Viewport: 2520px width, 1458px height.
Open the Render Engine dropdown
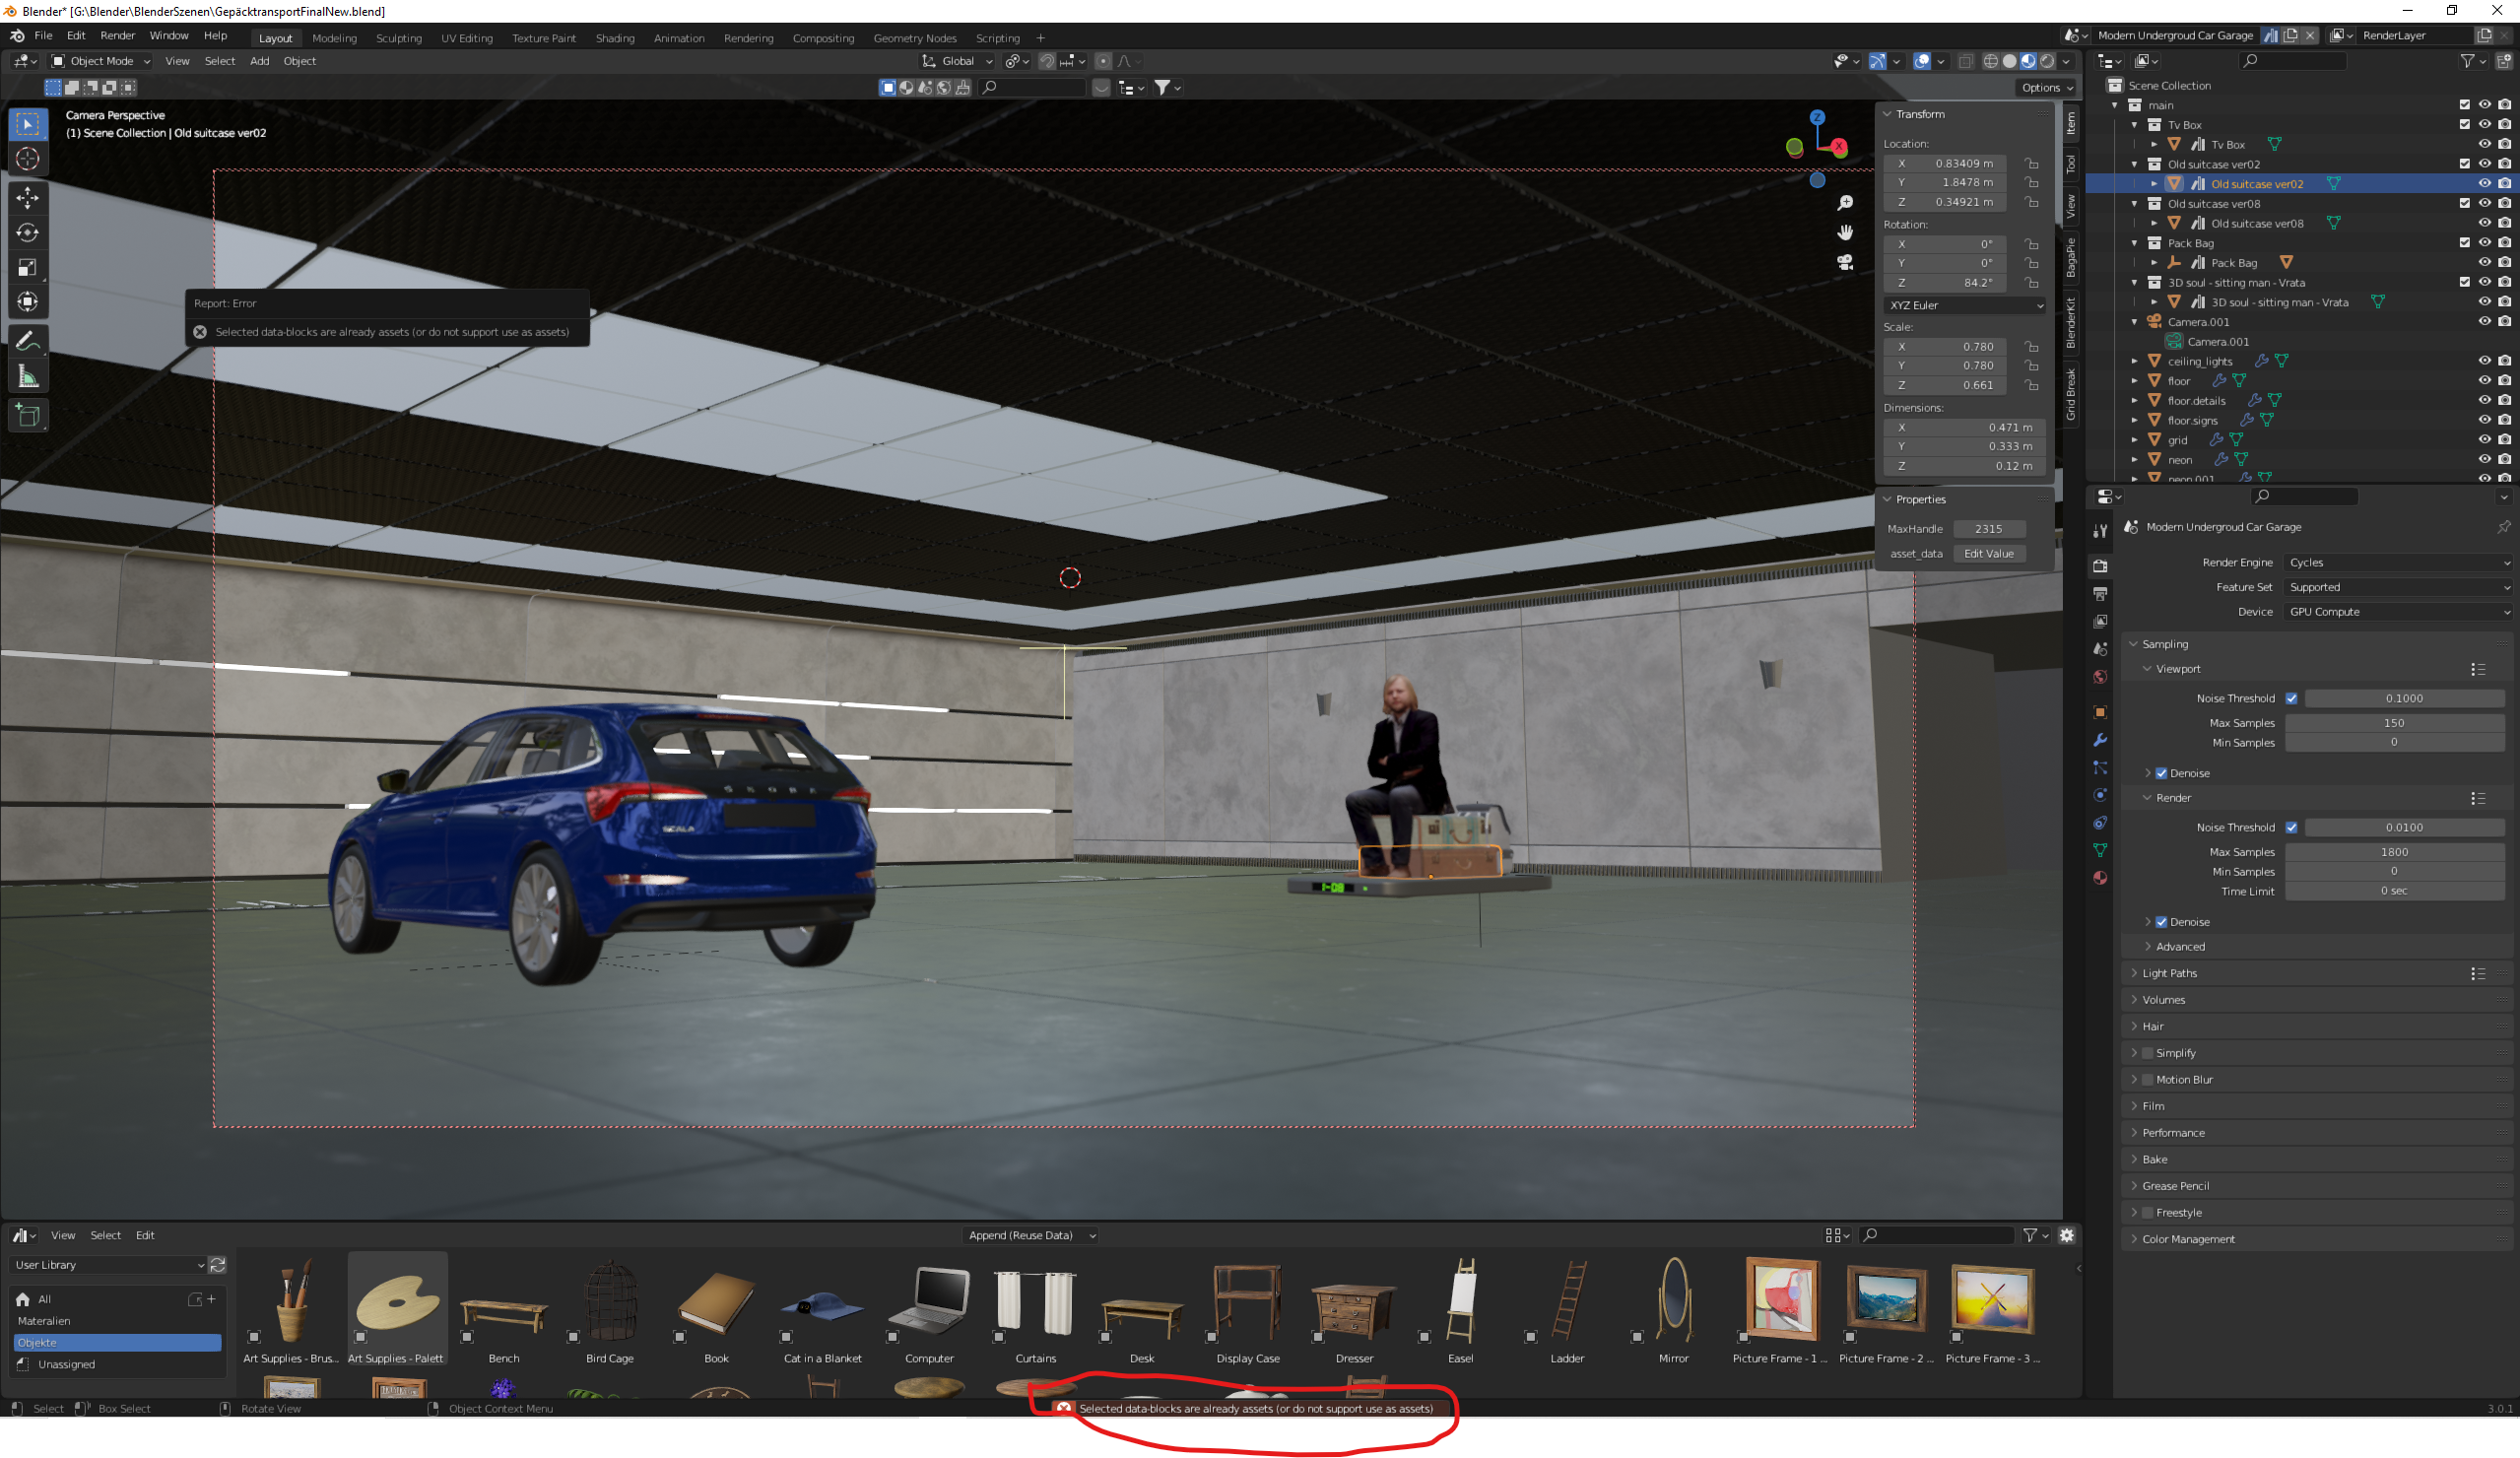2398,563
